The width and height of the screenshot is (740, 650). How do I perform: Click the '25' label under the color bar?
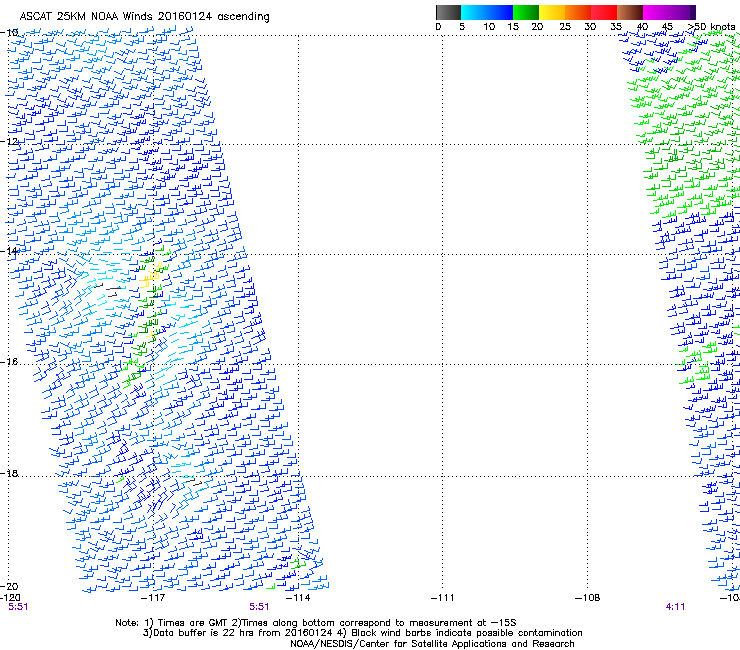[565, 27]
